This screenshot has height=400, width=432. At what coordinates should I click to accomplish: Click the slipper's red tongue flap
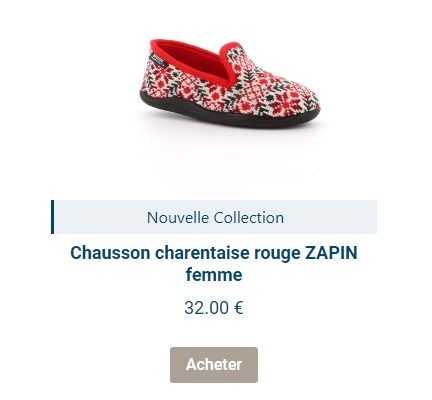click(x=232, y=58)
